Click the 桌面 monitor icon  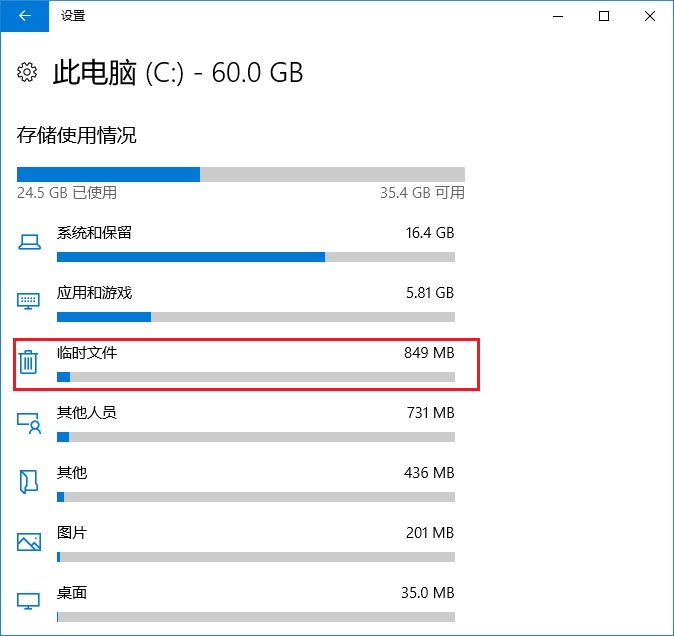click(x=29, y=601)
